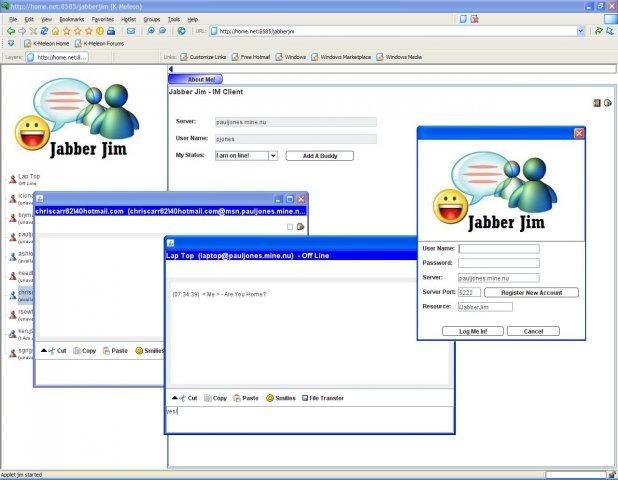
Task: Open the Windows Marketplace link
Action: pyautogui.click(x=341, y=57)
